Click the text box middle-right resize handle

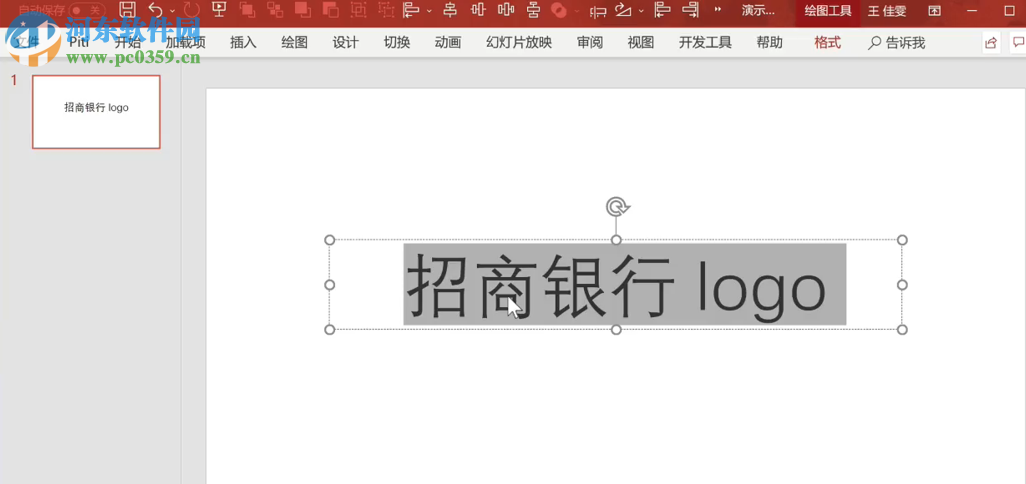902,285
